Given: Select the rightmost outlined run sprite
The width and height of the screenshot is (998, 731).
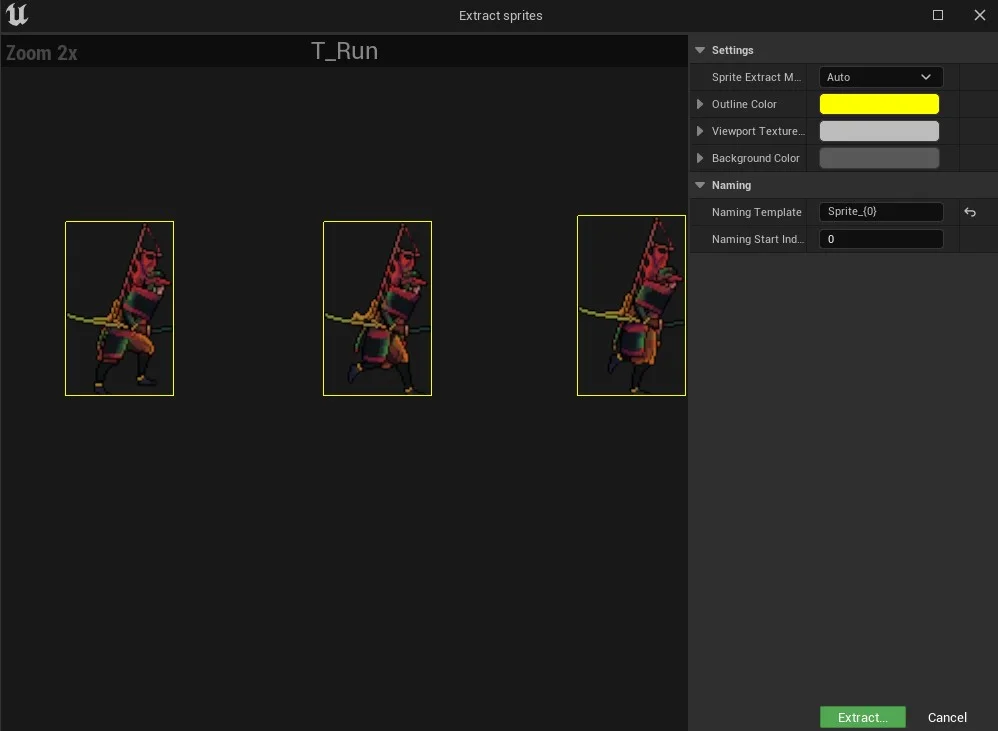Looking at the screenshot, I should tap(631, 305).
